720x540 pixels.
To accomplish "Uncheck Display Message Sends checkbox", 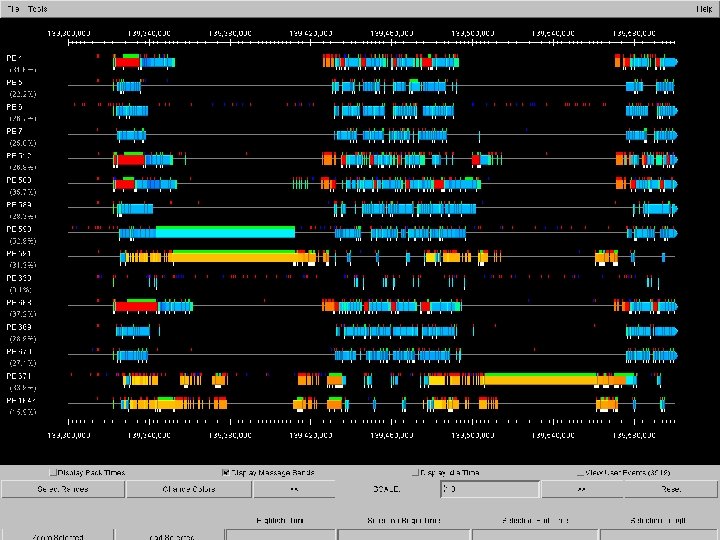I will click(x=225, y=472).
